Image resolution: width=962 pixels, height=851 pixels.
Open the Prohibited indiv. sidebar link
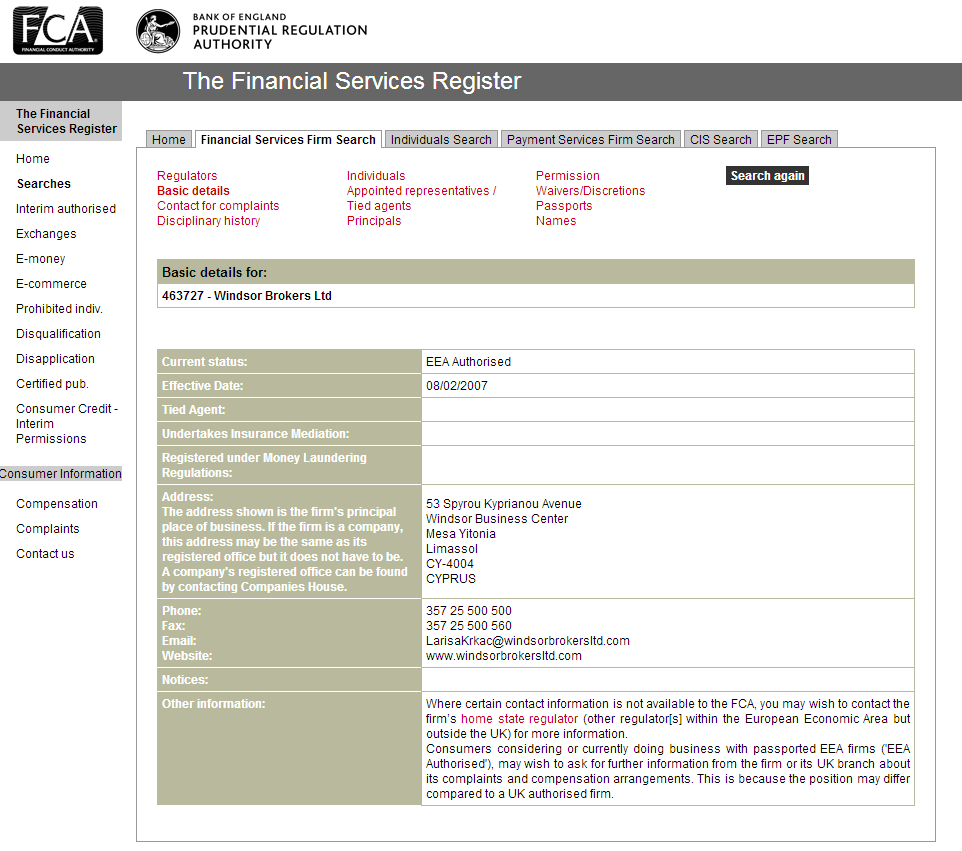(59, 309)
